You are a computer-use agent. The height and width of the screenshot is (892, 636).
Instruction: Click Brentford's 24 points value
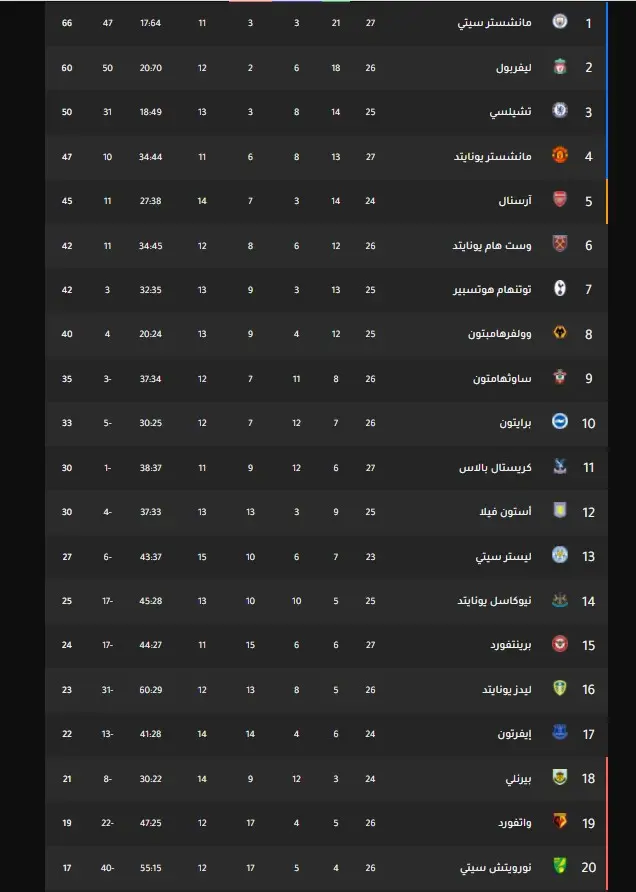pos(67,645)
